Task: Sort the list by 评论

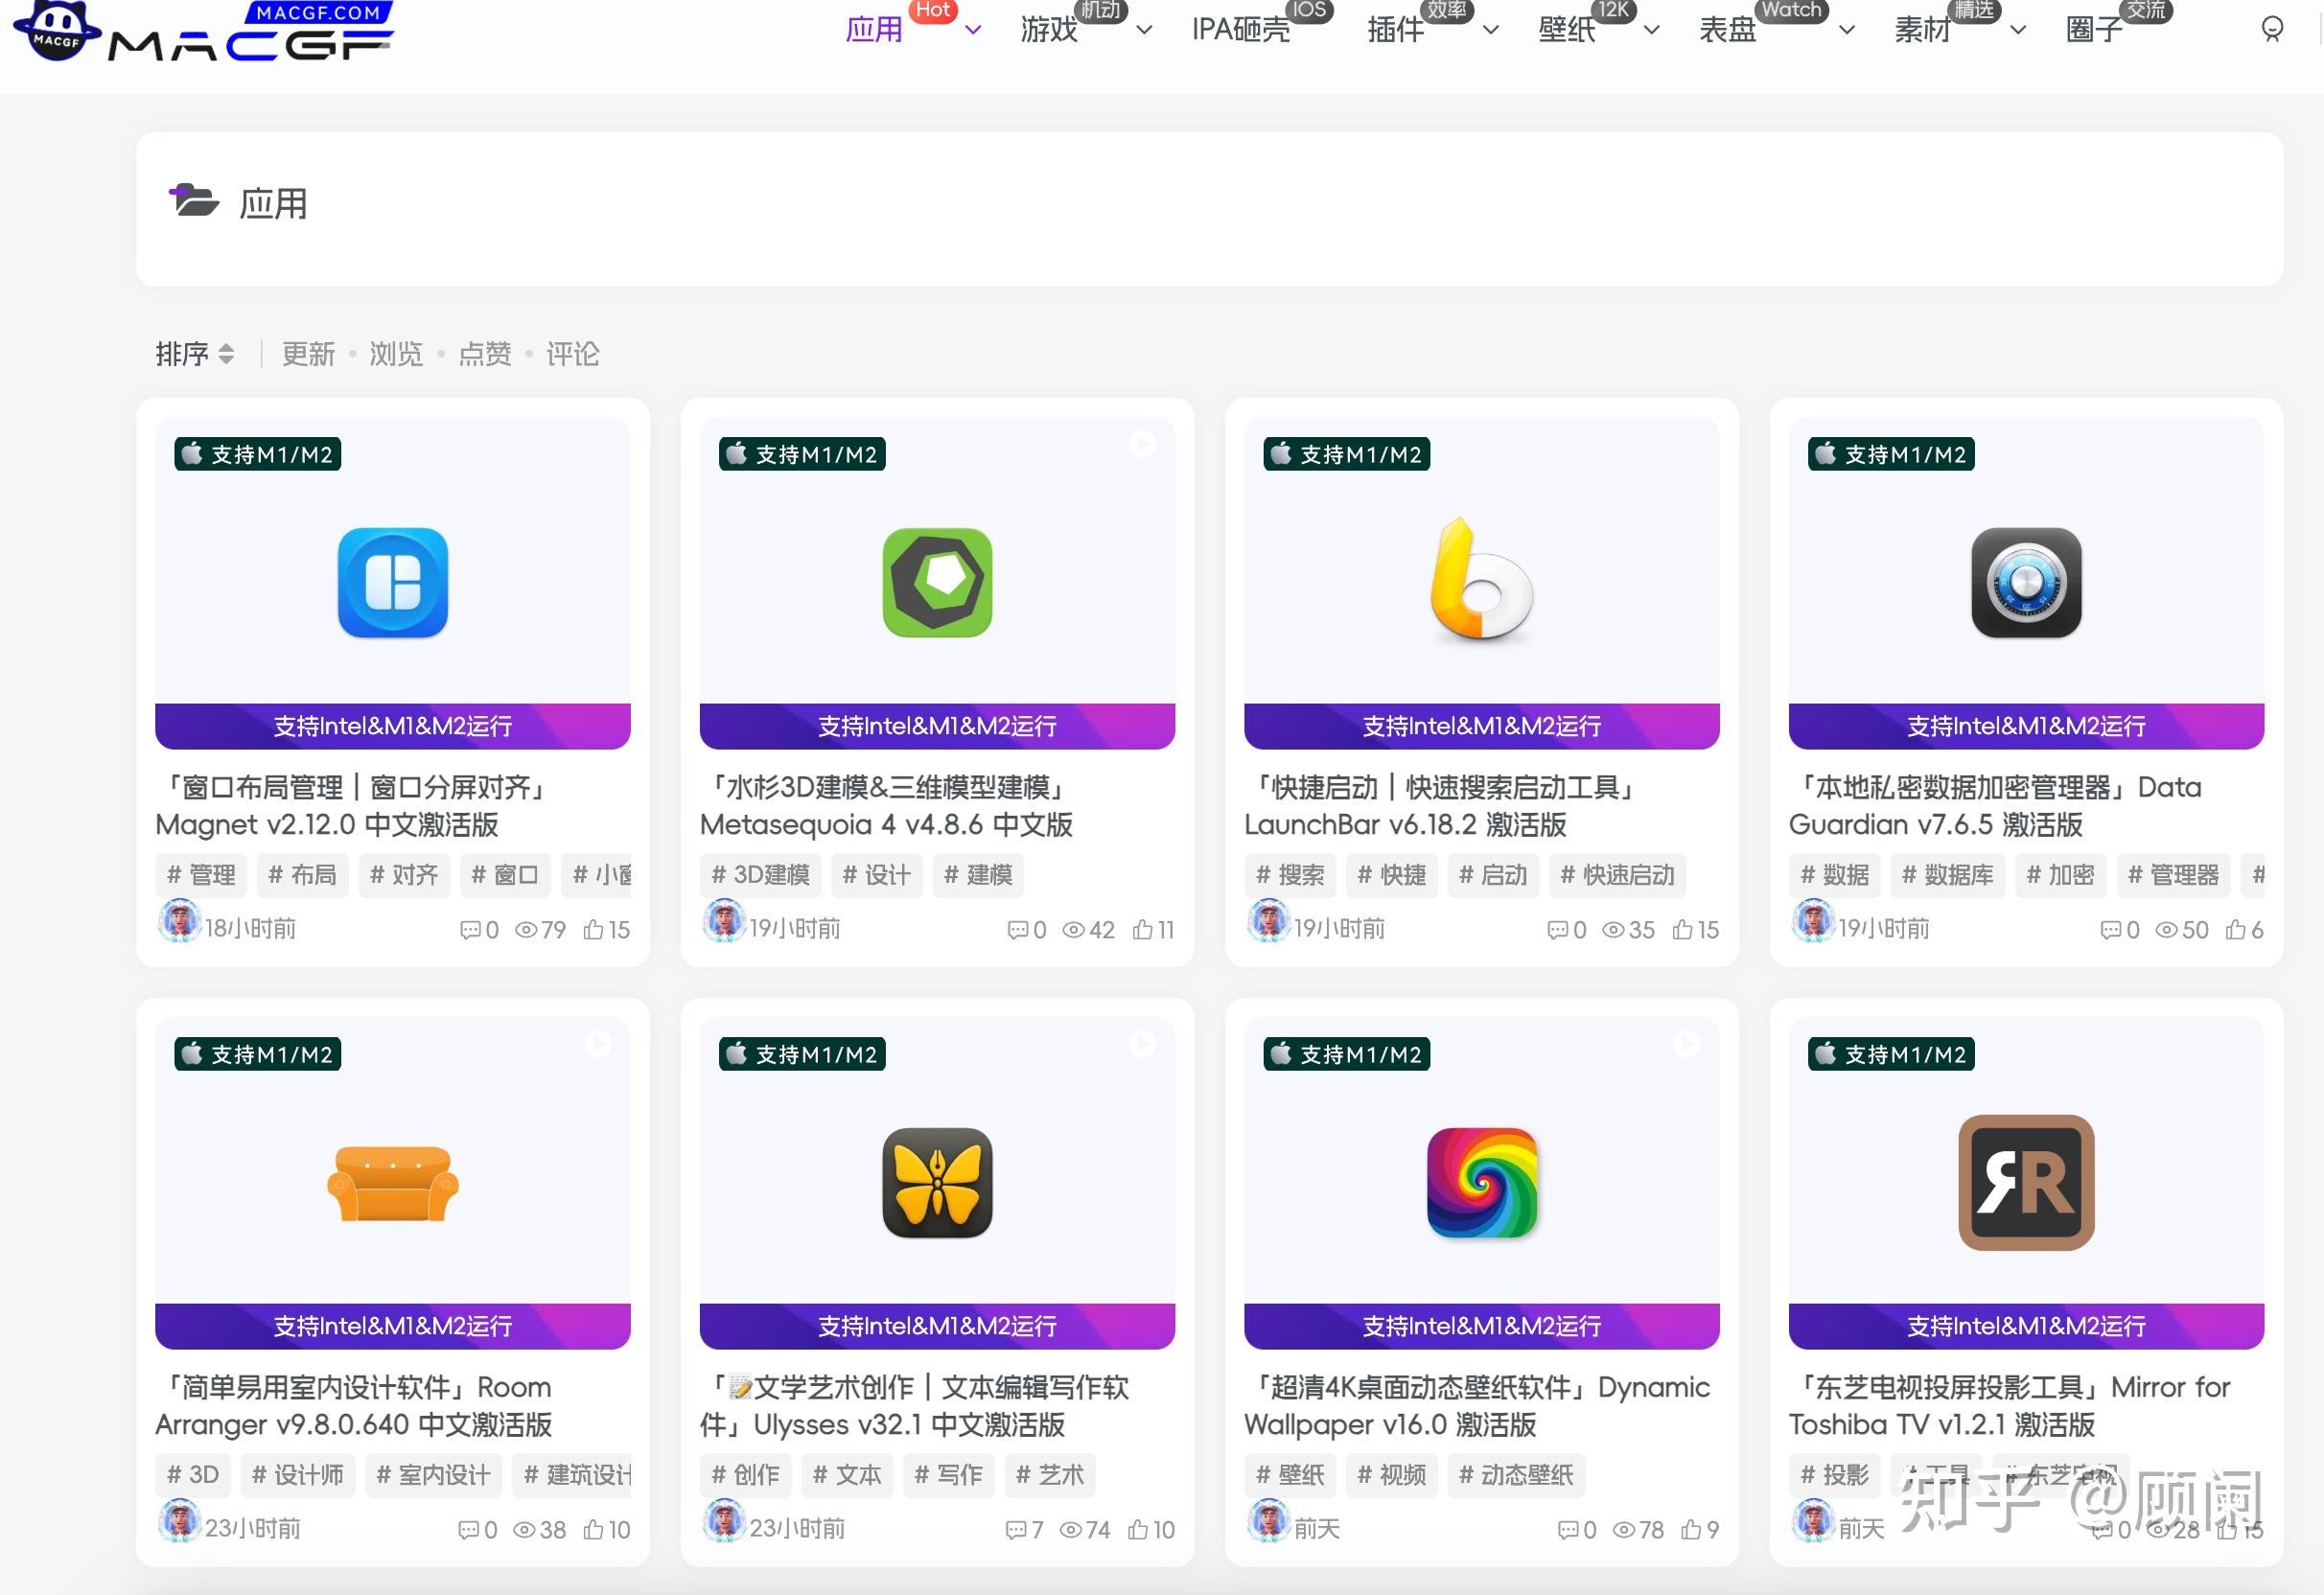Action: 573,354
